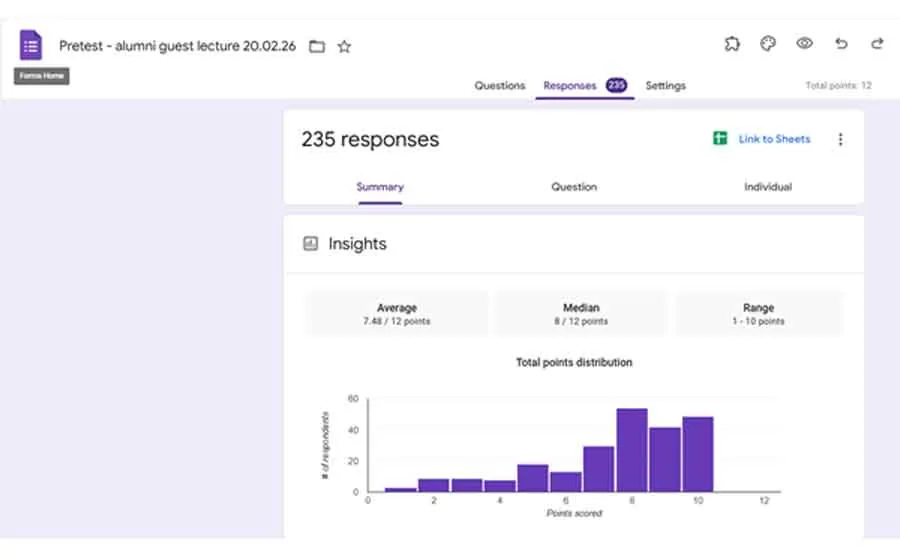Select the Responses tab
Screen dimensions: 900x557
pyautogui.click(x=570, y=86)
